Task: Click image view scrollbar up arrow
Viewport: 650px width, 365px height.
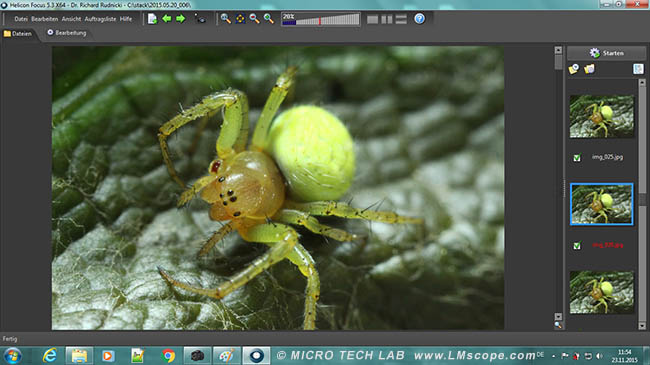Action: (x=558, y=50)
